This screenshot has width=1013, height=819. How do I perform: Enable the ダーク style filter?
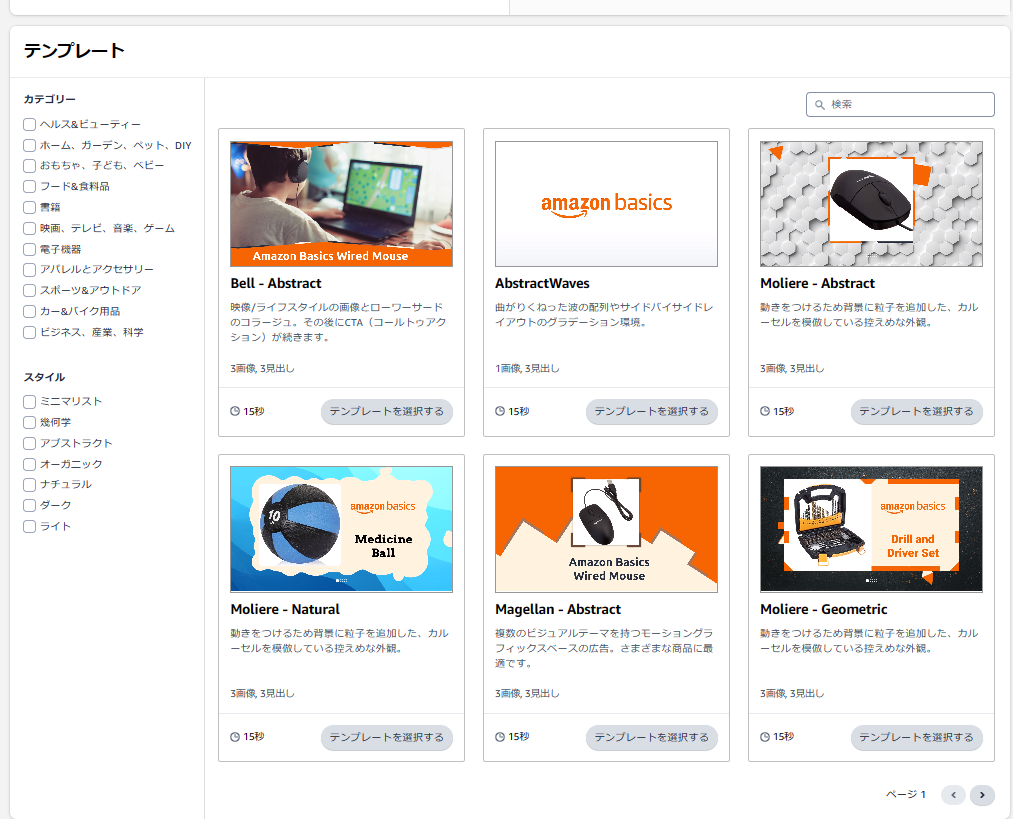pyautogui.click(x=29, y=505)
